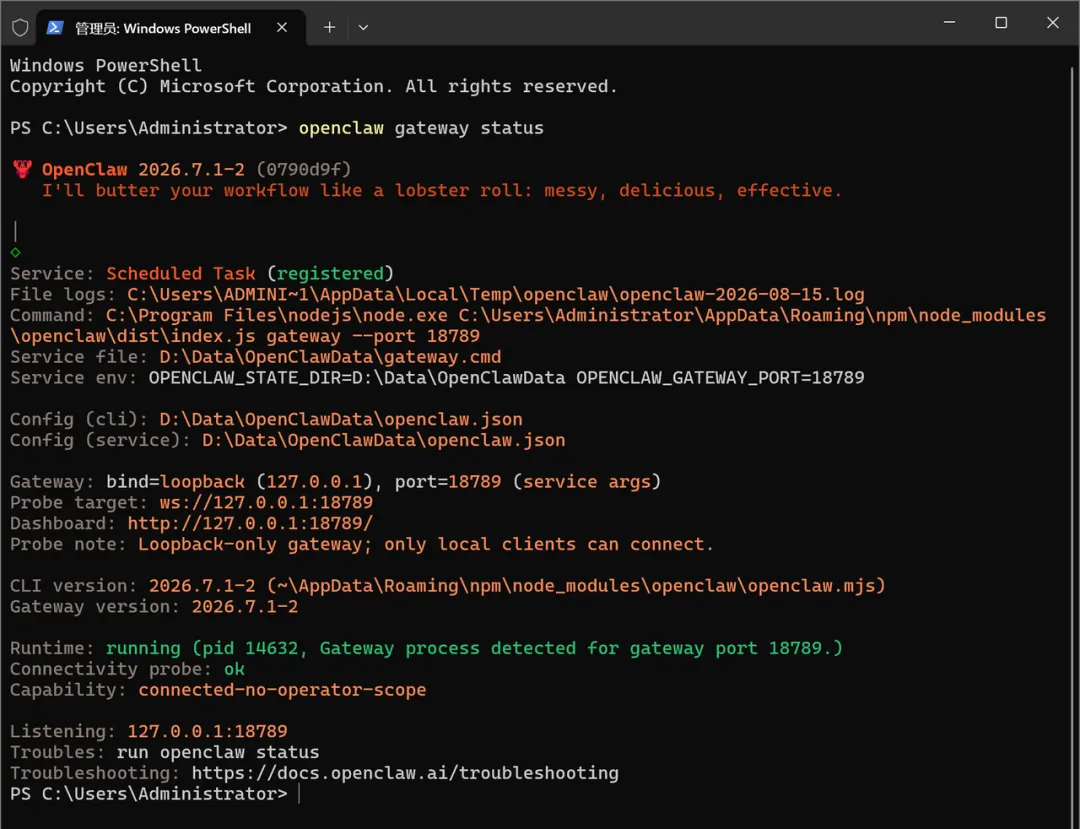The height and width of the screenshot is (829, 1080).
Task: Click Gateway version 2026.7.1-2 value
Action: pos(245,607)
